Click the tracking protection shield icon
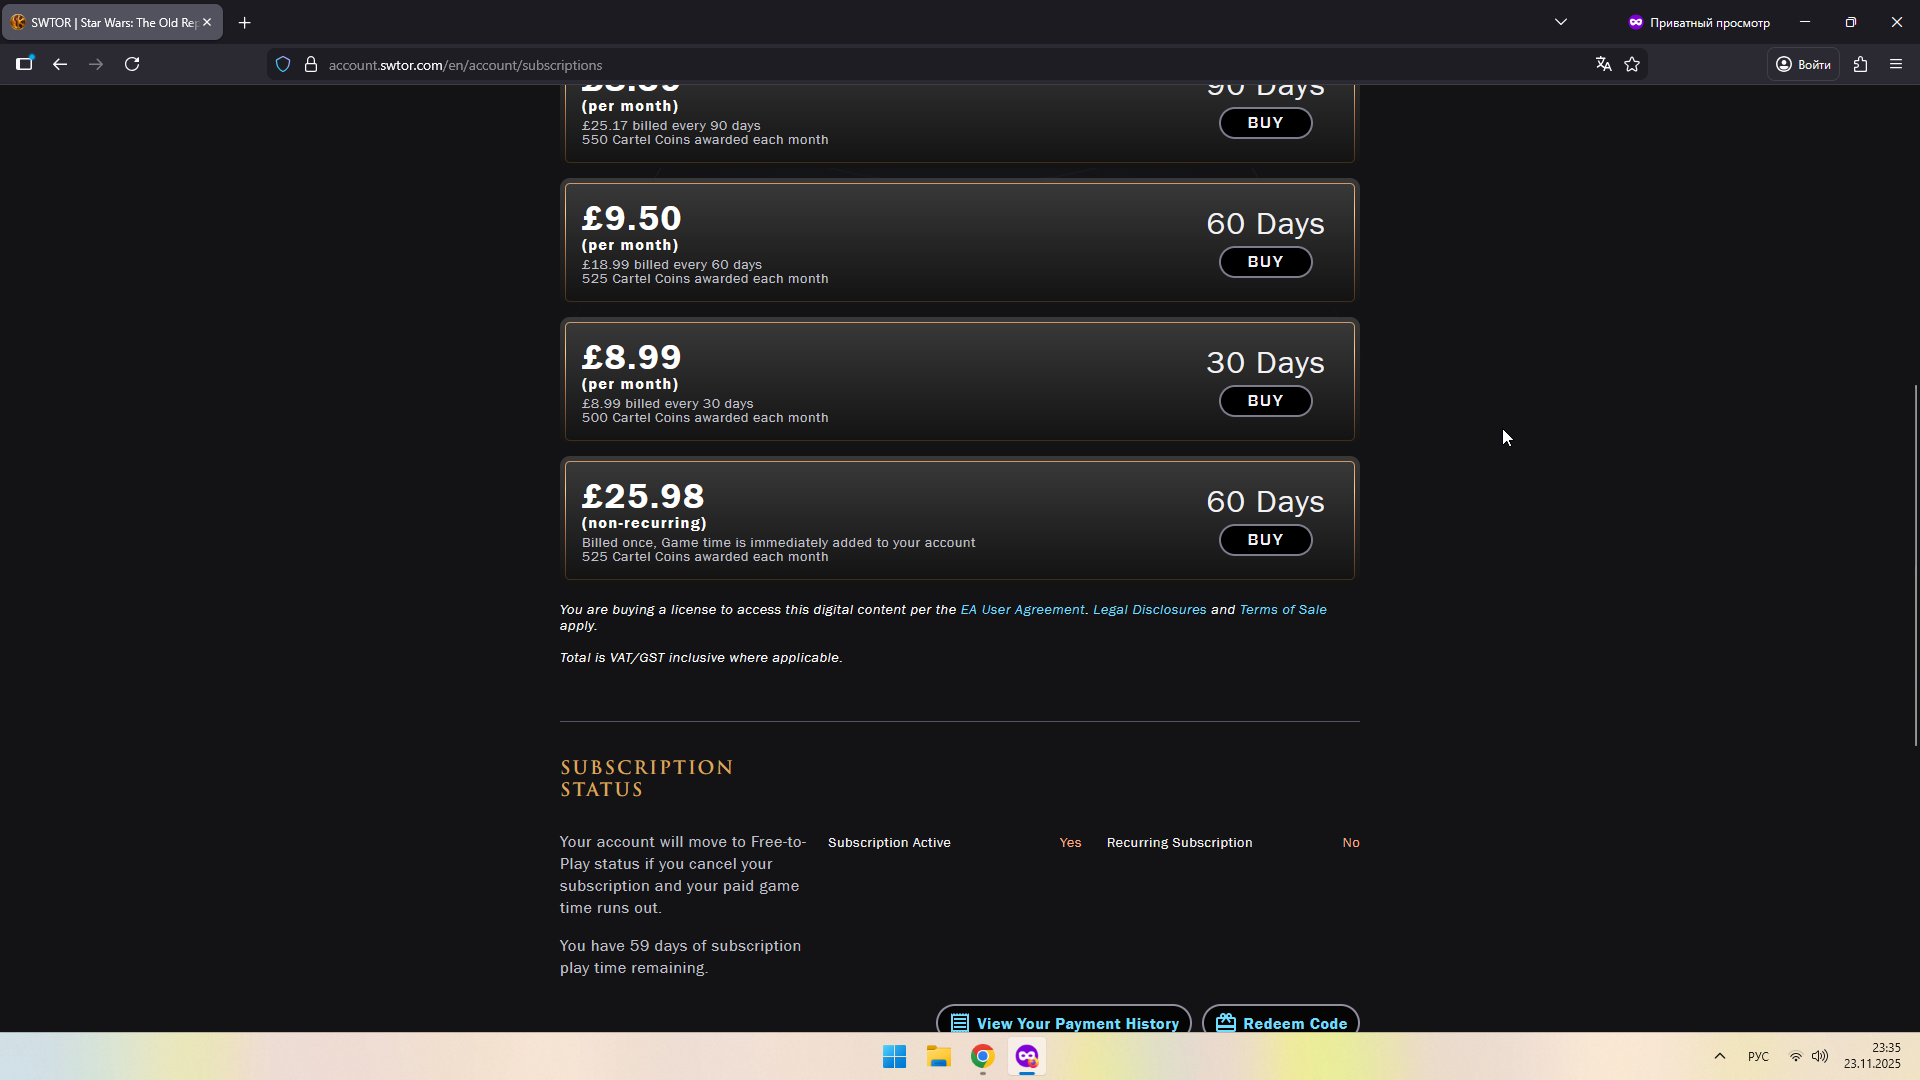Viewport: 1920px width, 1080px height. (283, 64)
